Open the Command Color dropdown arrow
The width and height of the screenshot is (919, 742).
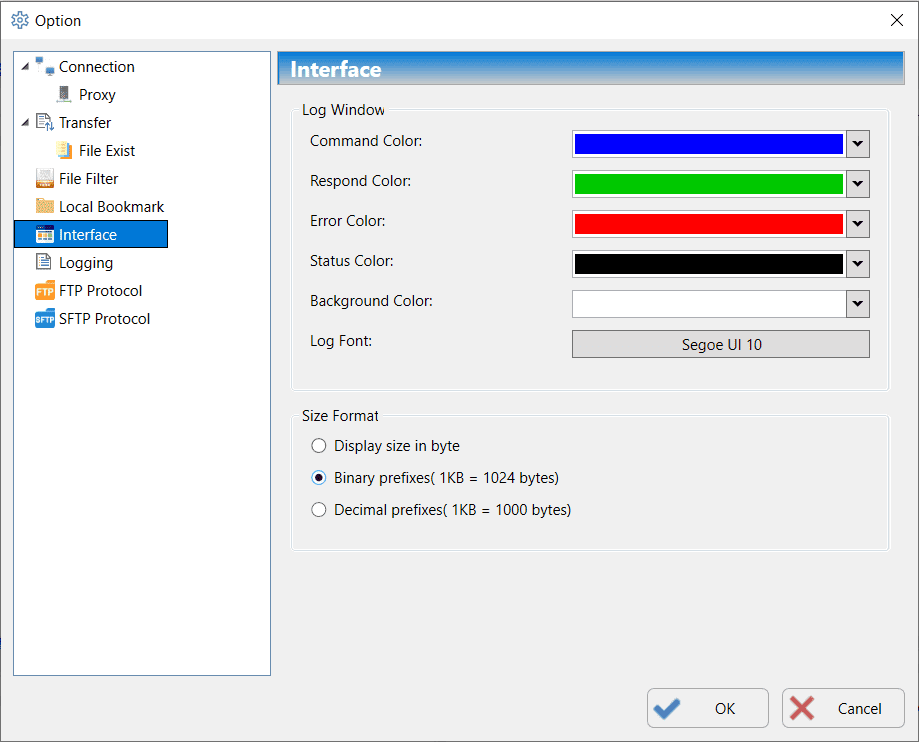tap(857, 144)
